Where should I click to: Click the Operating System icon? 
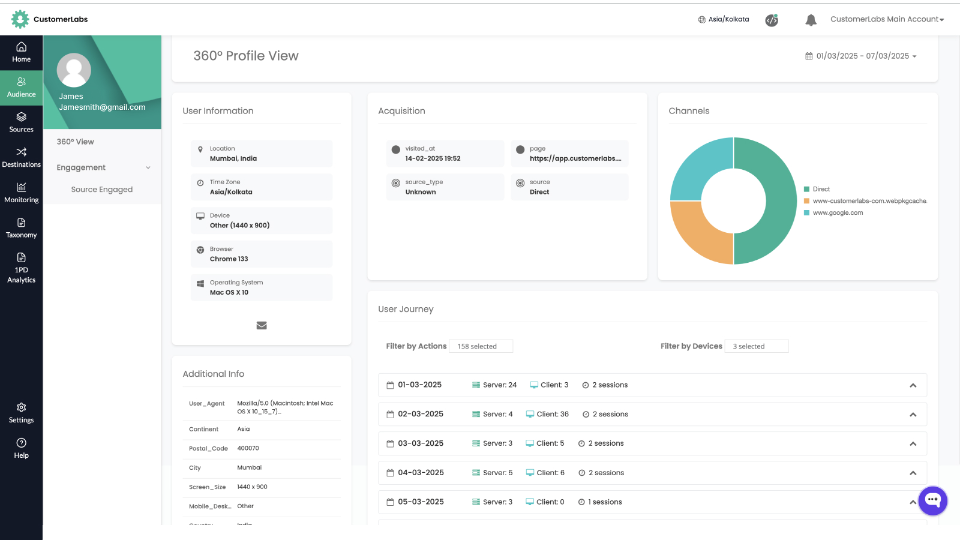[x=200, y=283]
